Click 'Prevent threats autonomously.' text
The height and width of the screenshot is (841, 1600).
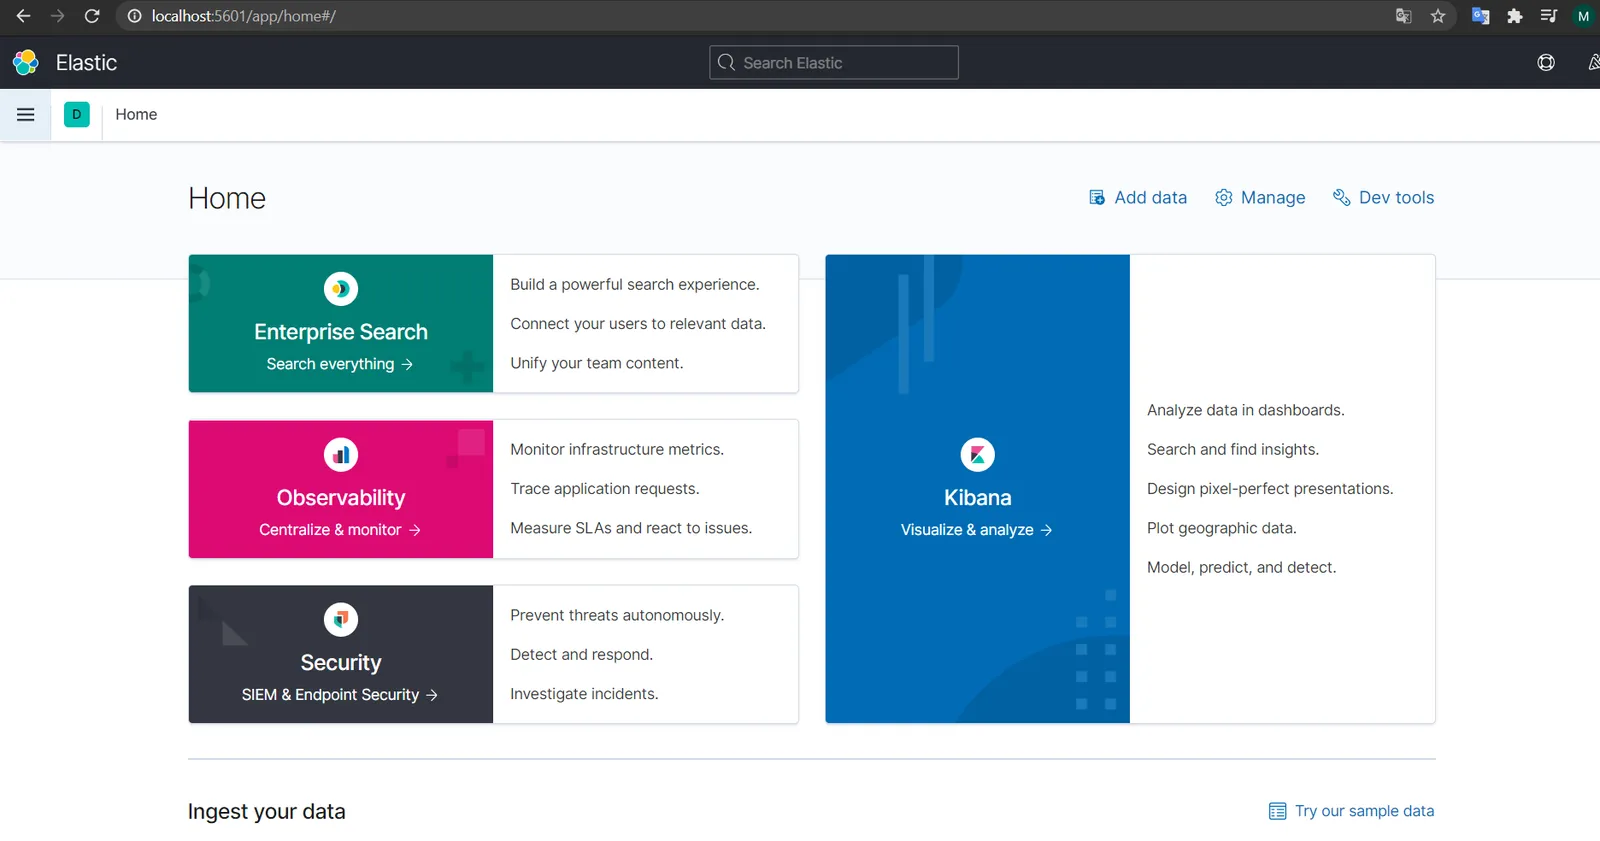coord(617,615)
